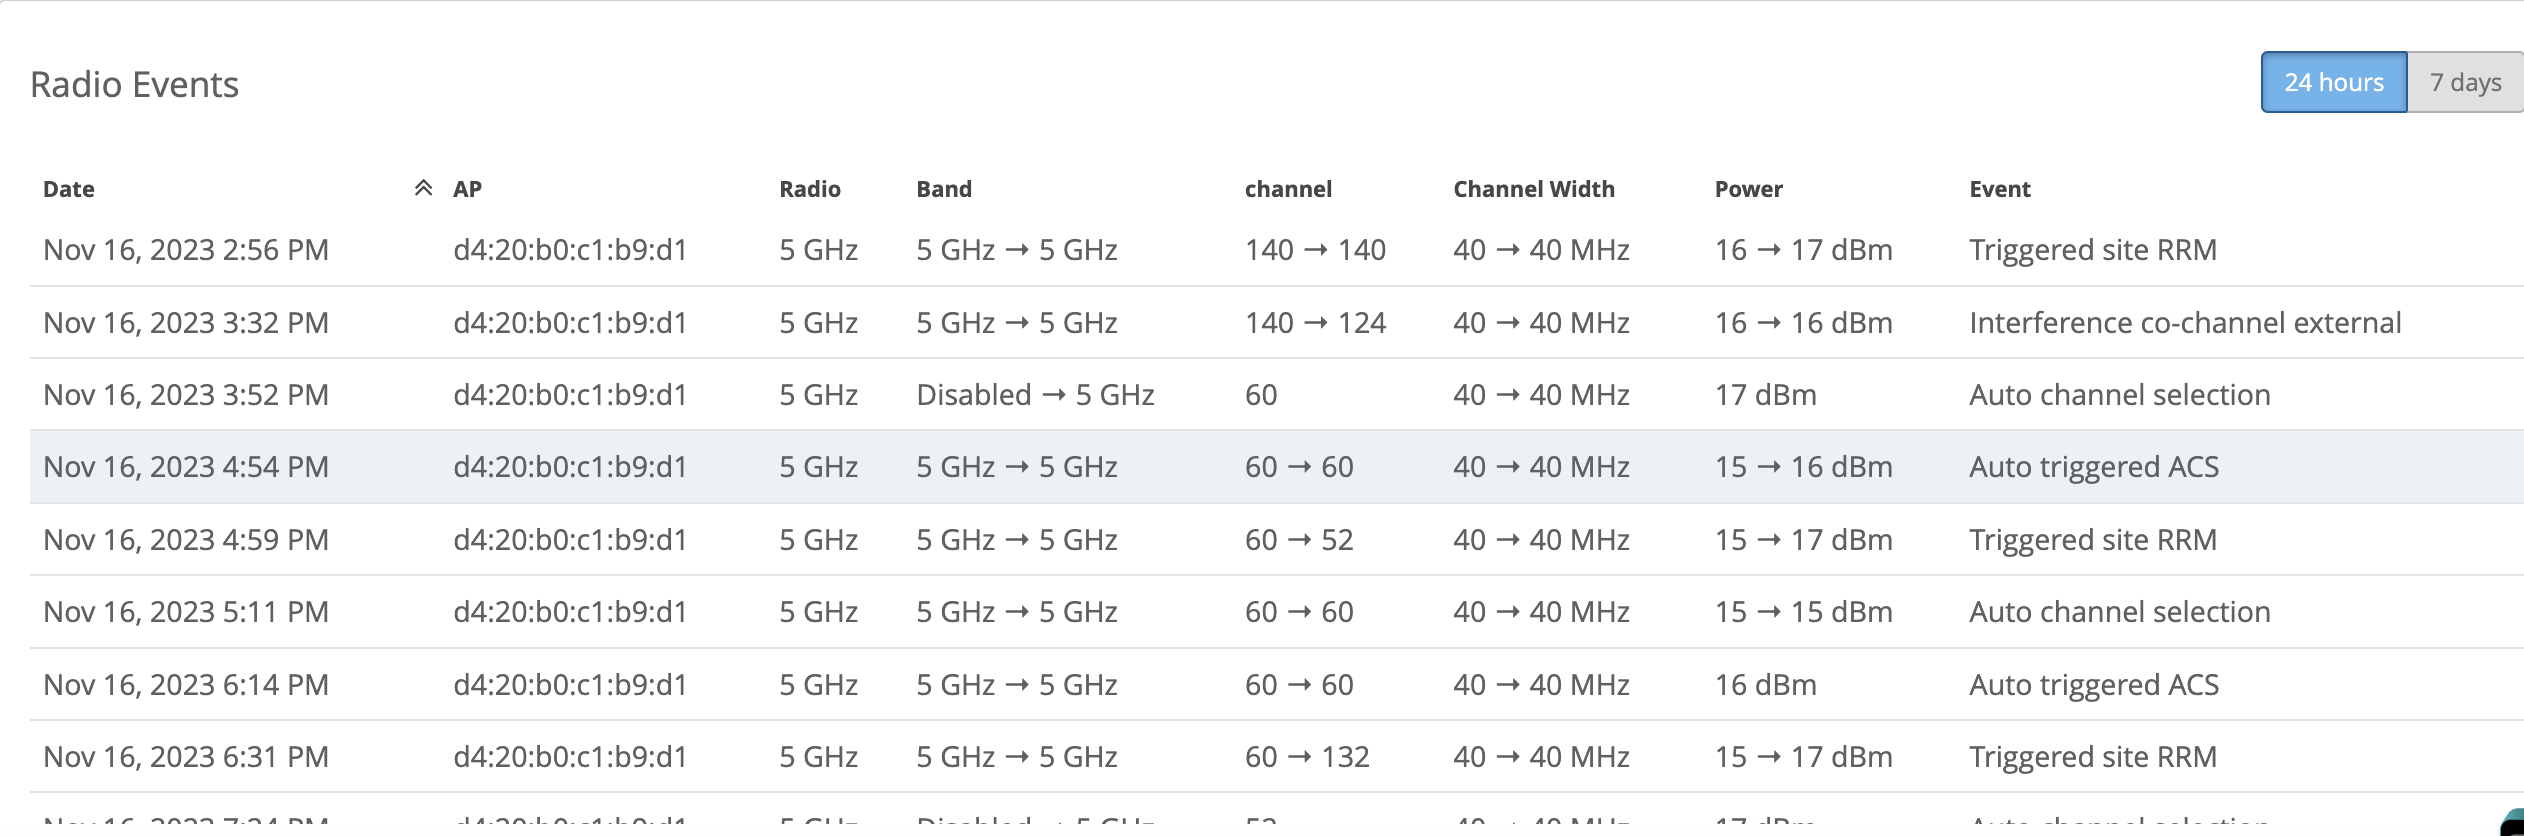The height and width of the screenshot is (836, 2524).
Task: Click the Radio Events section title
Action: coord(135,85)
